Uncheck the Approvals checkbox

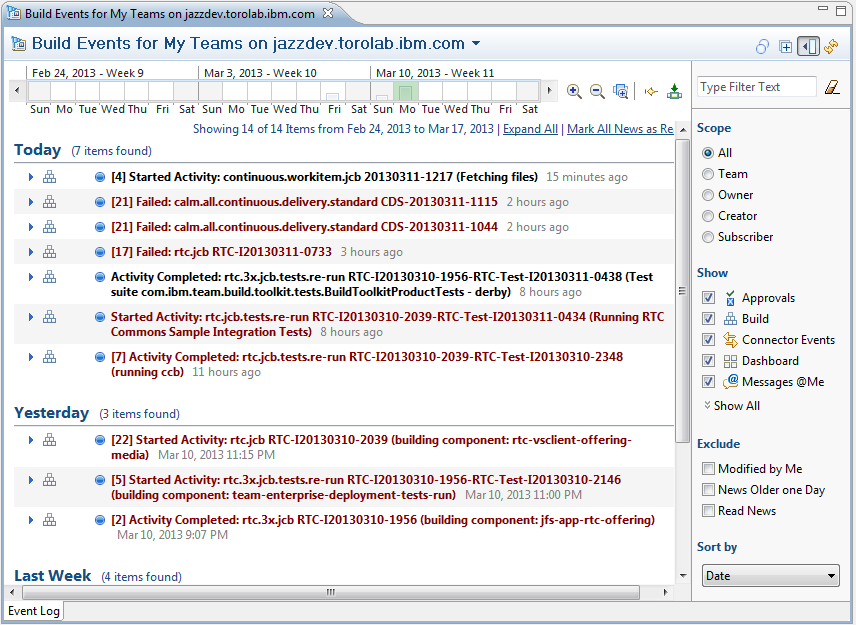(x=708, y=297)
